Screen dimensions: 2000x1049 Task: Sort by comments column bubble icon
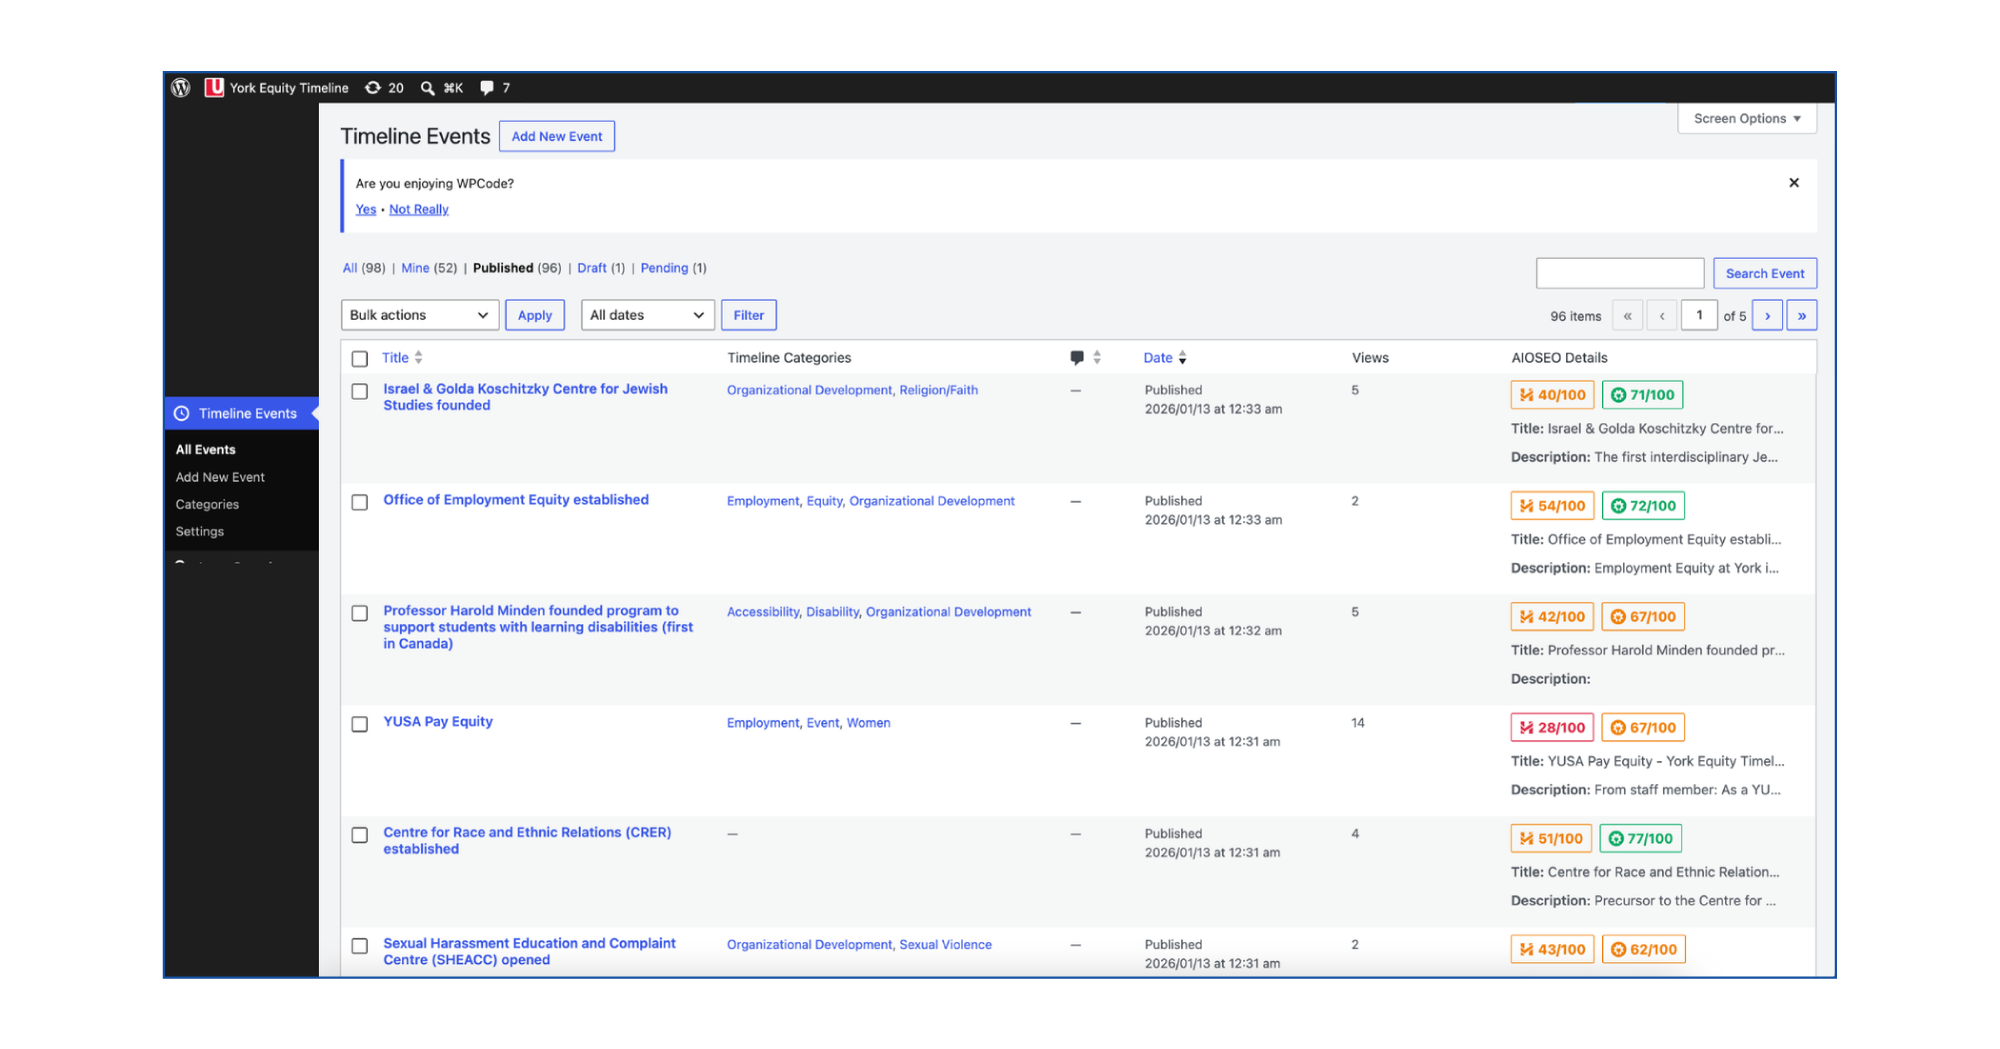pos(1077,358)
